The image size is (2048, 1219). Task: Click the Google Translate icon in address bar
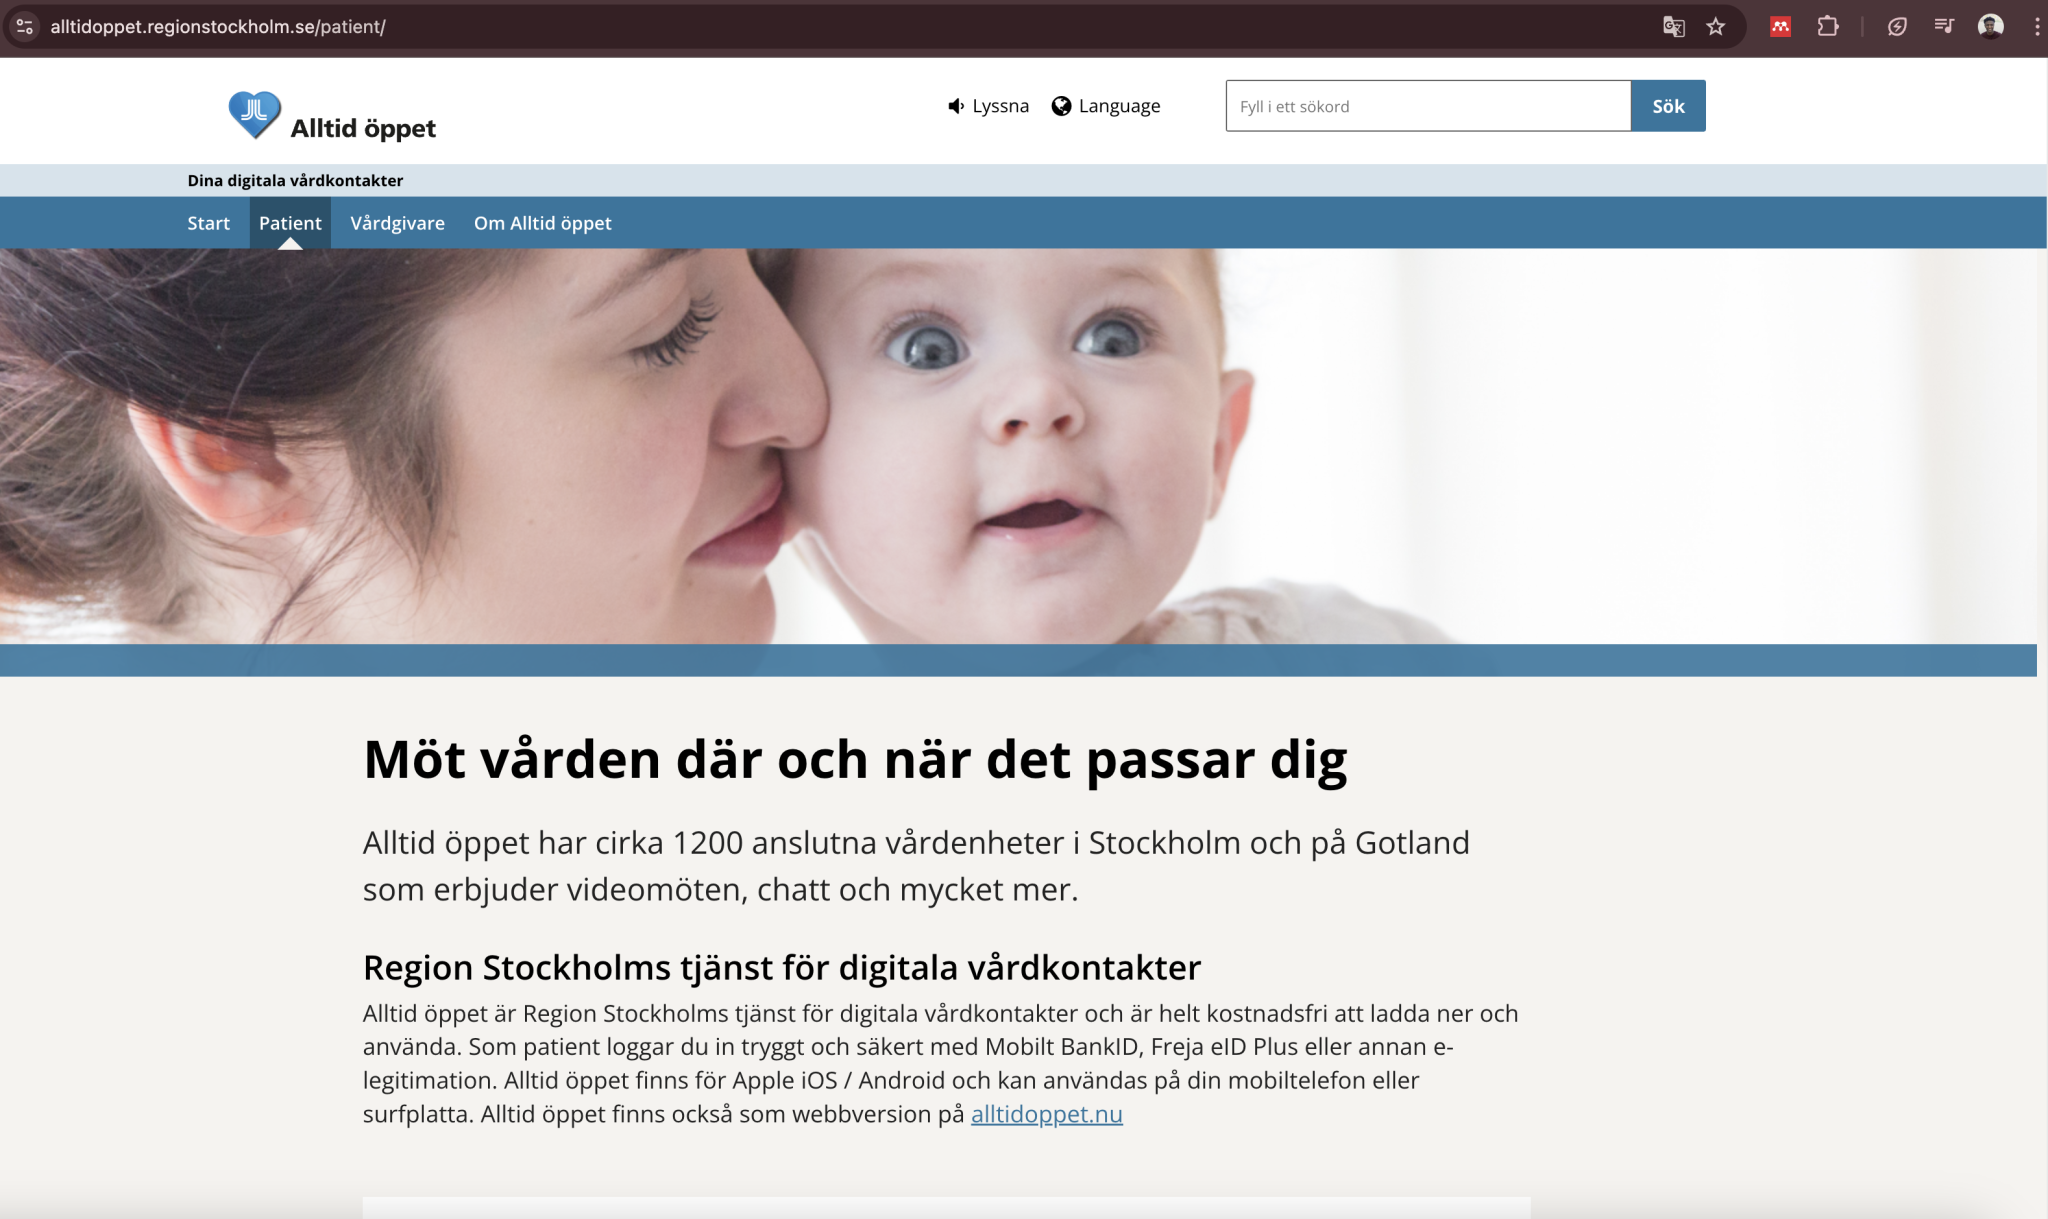point(1673,27)
